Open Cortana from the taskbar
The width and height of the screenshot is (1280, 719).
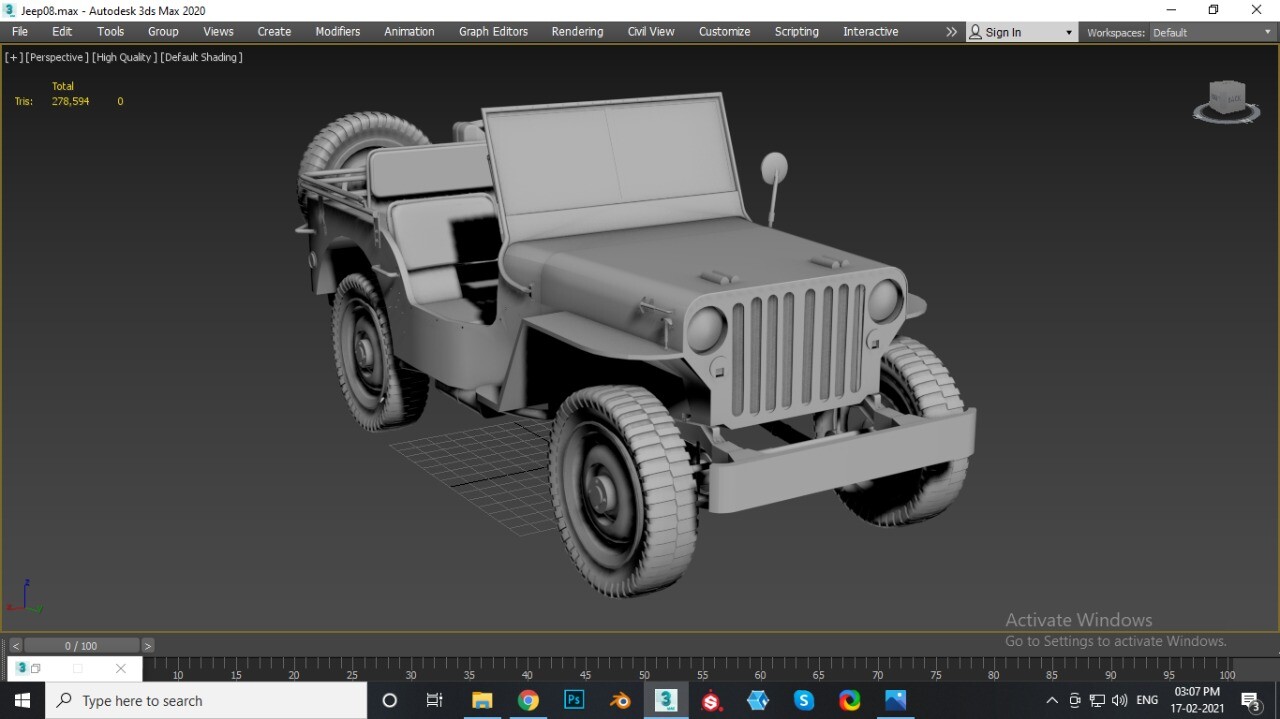click(x=390, y=701)
